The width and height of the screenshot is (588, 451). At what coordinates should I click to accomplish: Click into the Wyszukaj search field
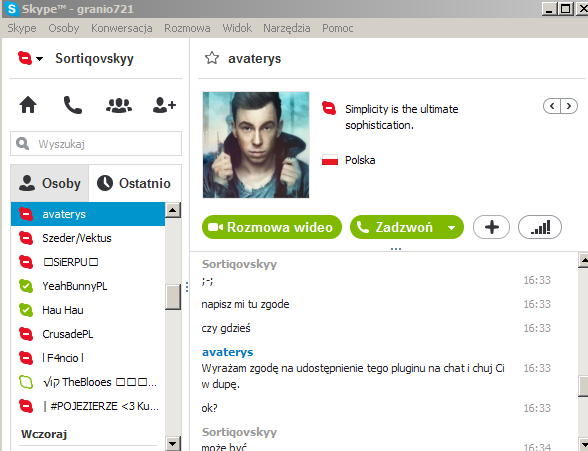pyautogui.click(x=96, y=144)
